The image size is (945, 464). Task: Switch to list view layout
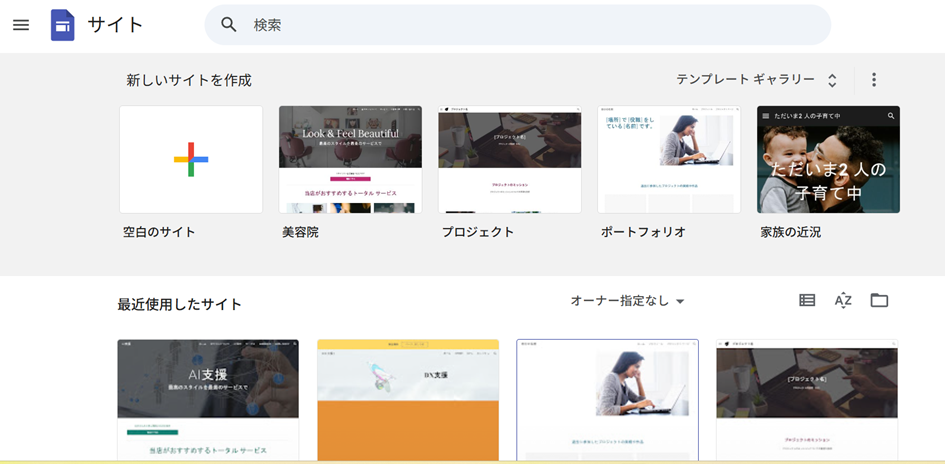pos(807,300)
